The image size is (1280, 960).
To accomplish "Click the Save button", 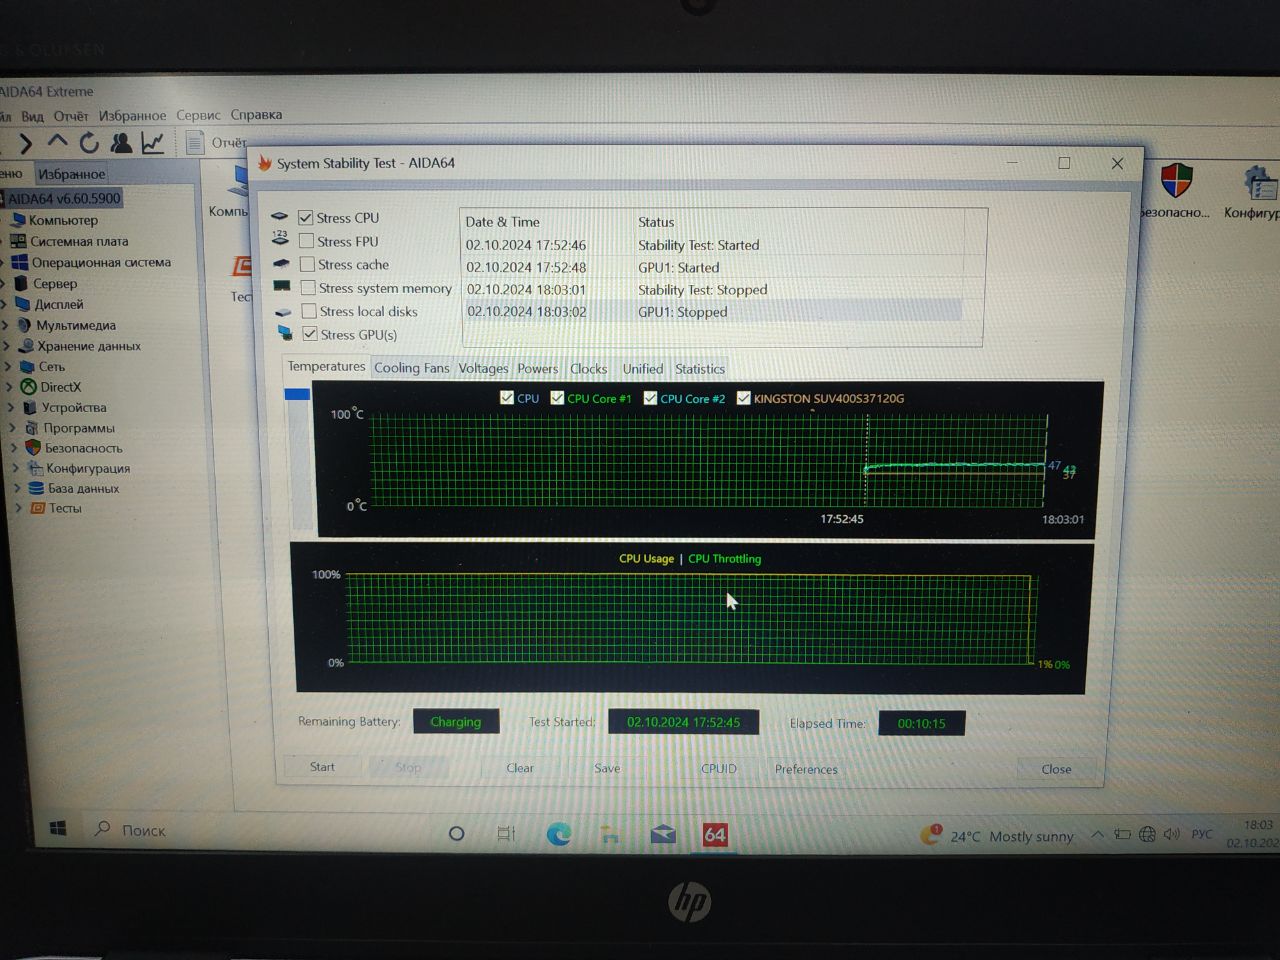I will [x=607, y=768].
